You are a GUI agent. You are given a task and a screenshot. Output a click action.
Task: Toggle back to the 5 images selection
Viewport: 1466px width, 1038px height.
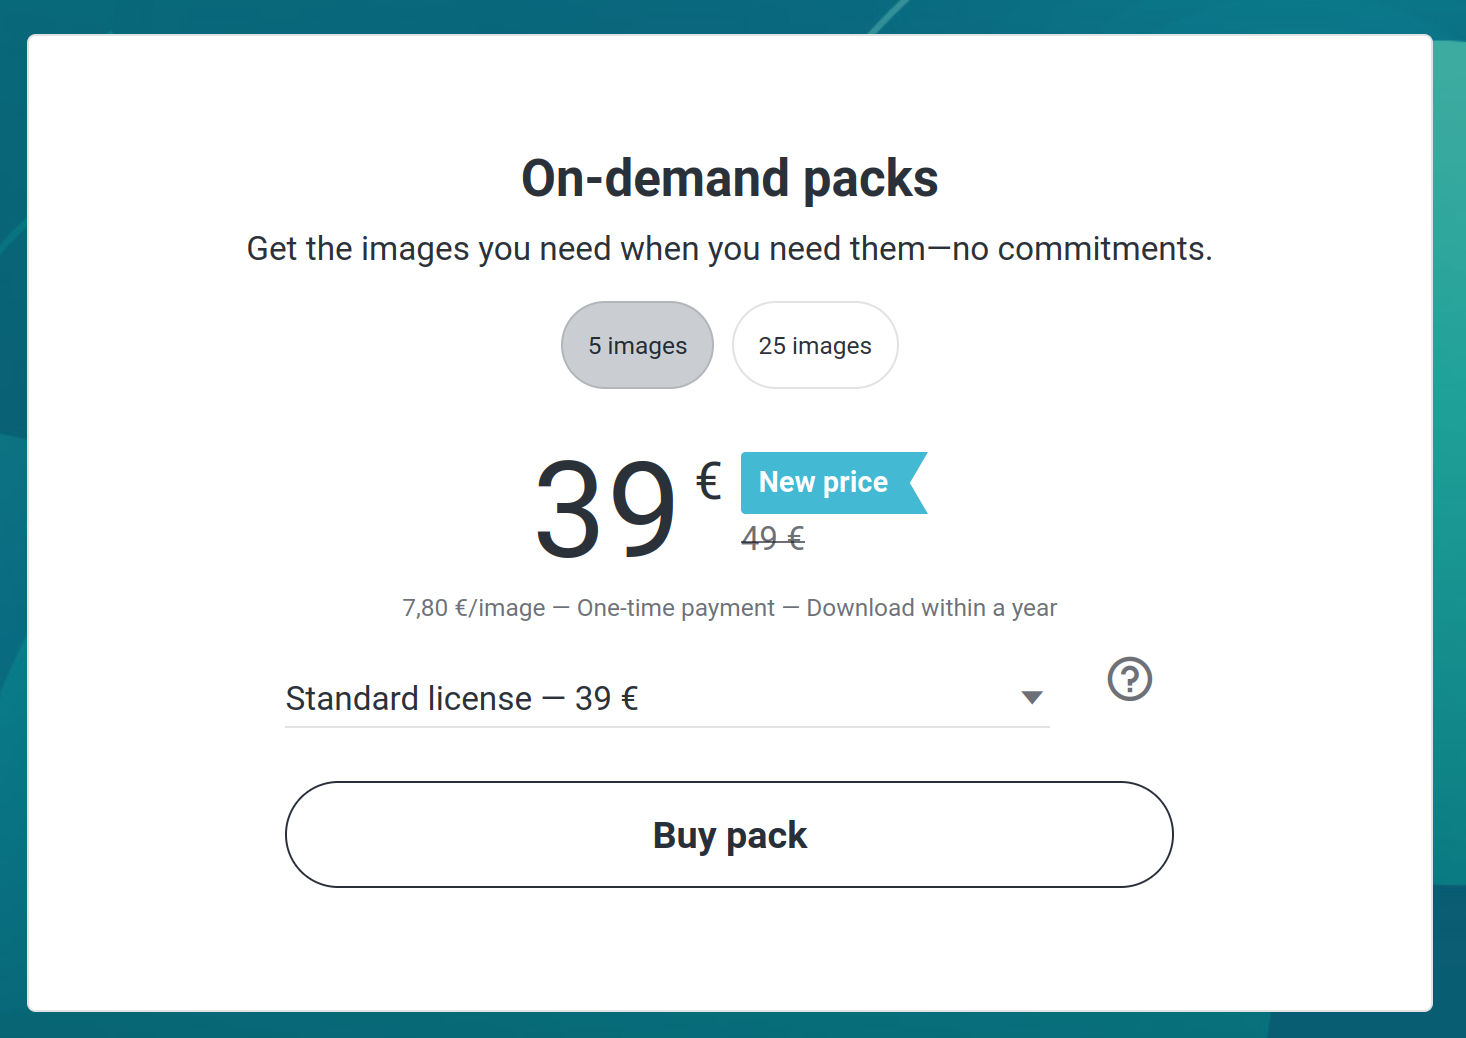click(637, 344)
